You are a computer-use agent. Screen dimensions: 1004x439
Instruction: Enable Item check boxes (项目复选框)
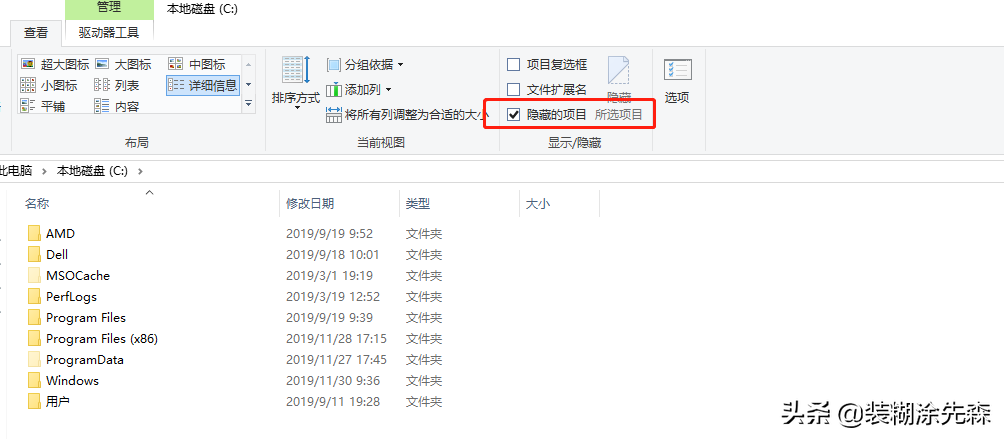[514, 65]
